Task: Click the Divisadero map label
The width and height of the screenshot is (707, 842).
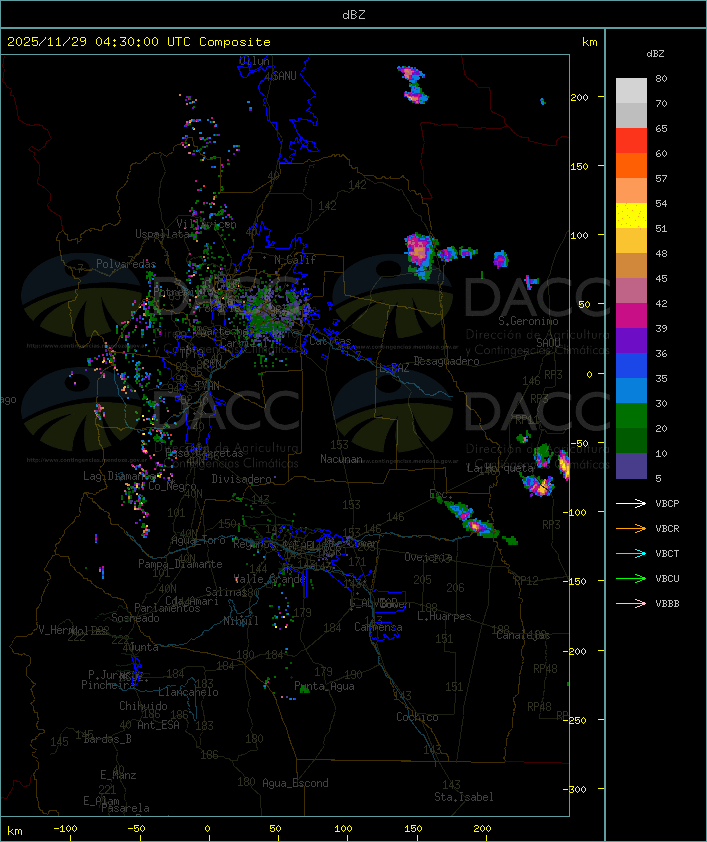Action: tap(241, 478)
